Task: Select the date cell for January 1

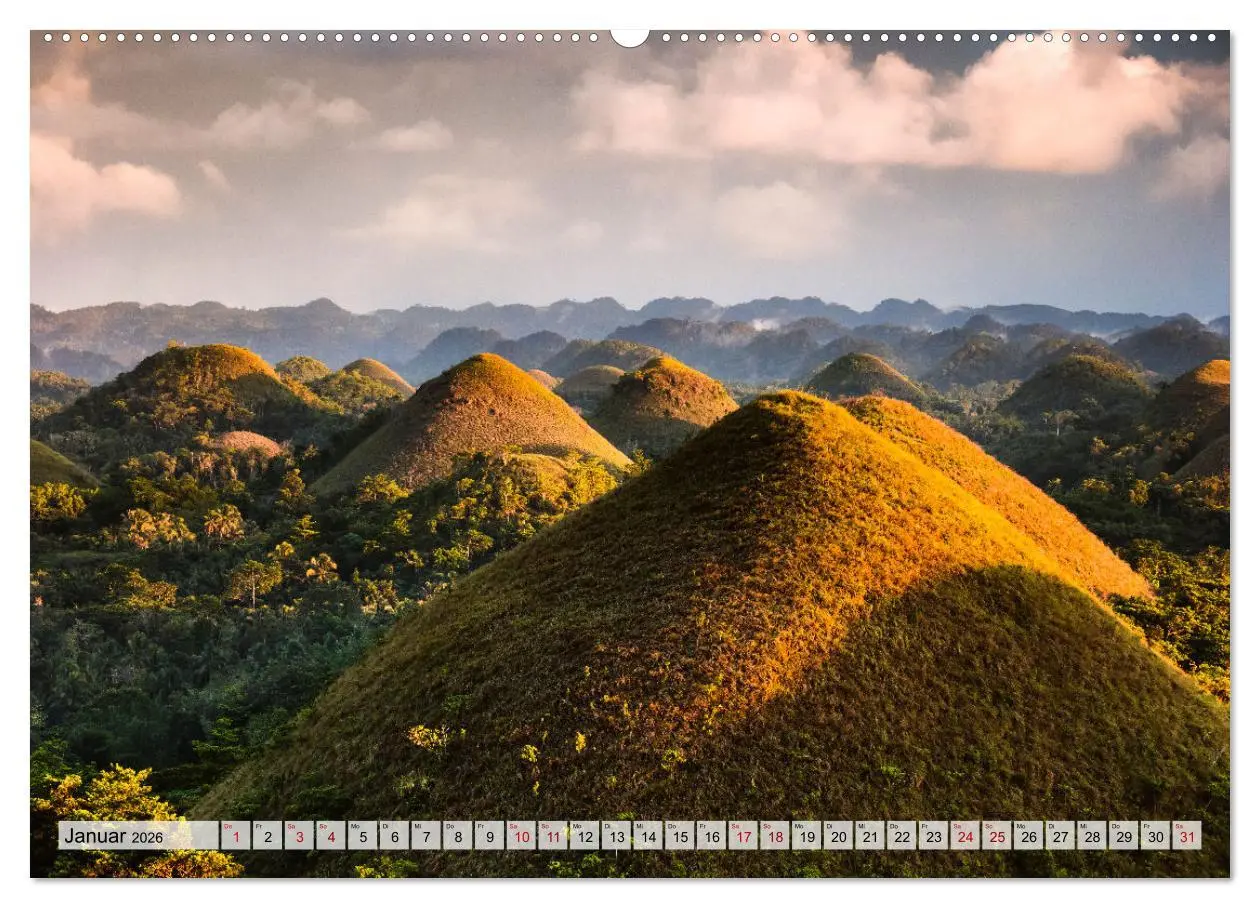Action: click(236, 836)
